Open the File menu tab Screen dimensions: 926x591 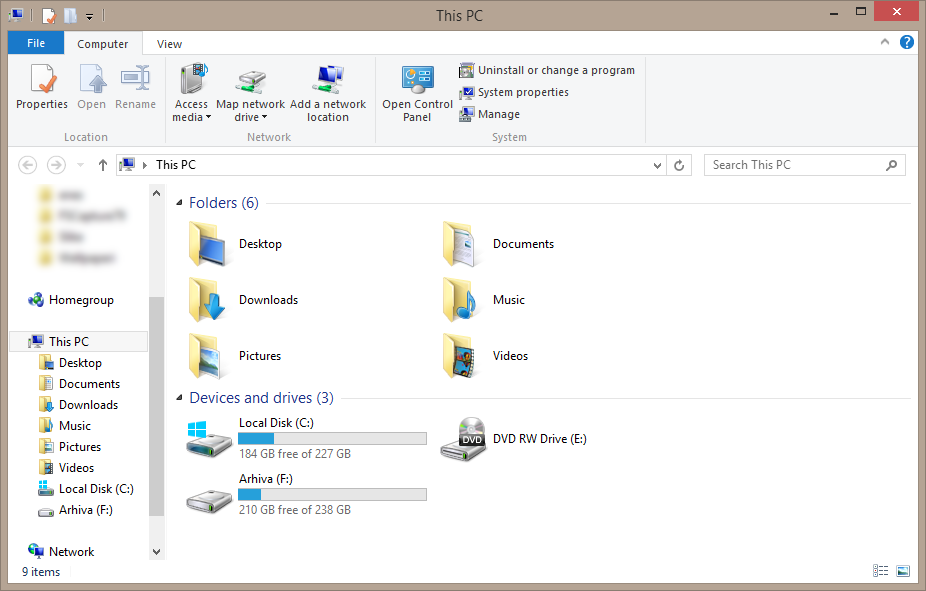35,43
